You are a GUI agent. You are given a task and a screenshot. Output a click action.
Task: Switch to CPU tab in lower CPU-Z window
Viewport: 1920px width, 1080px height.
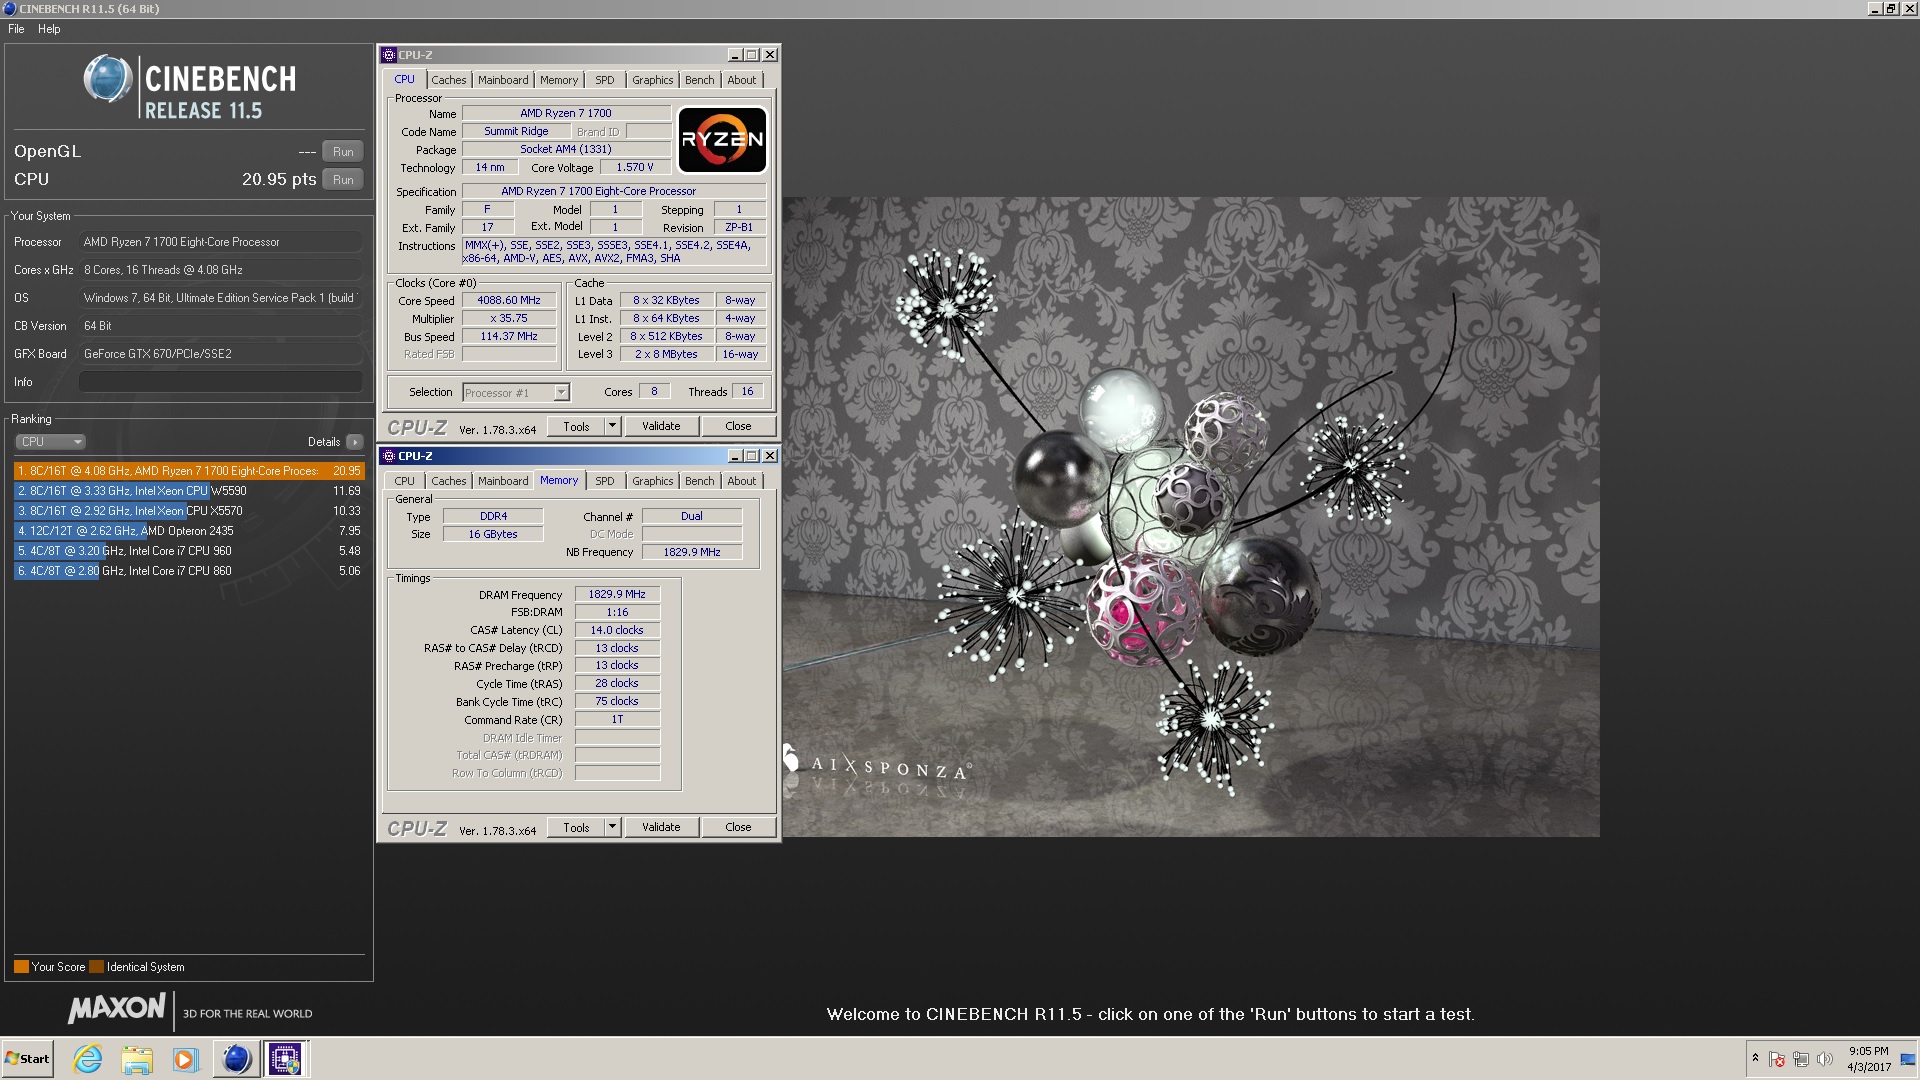point(404,481)
